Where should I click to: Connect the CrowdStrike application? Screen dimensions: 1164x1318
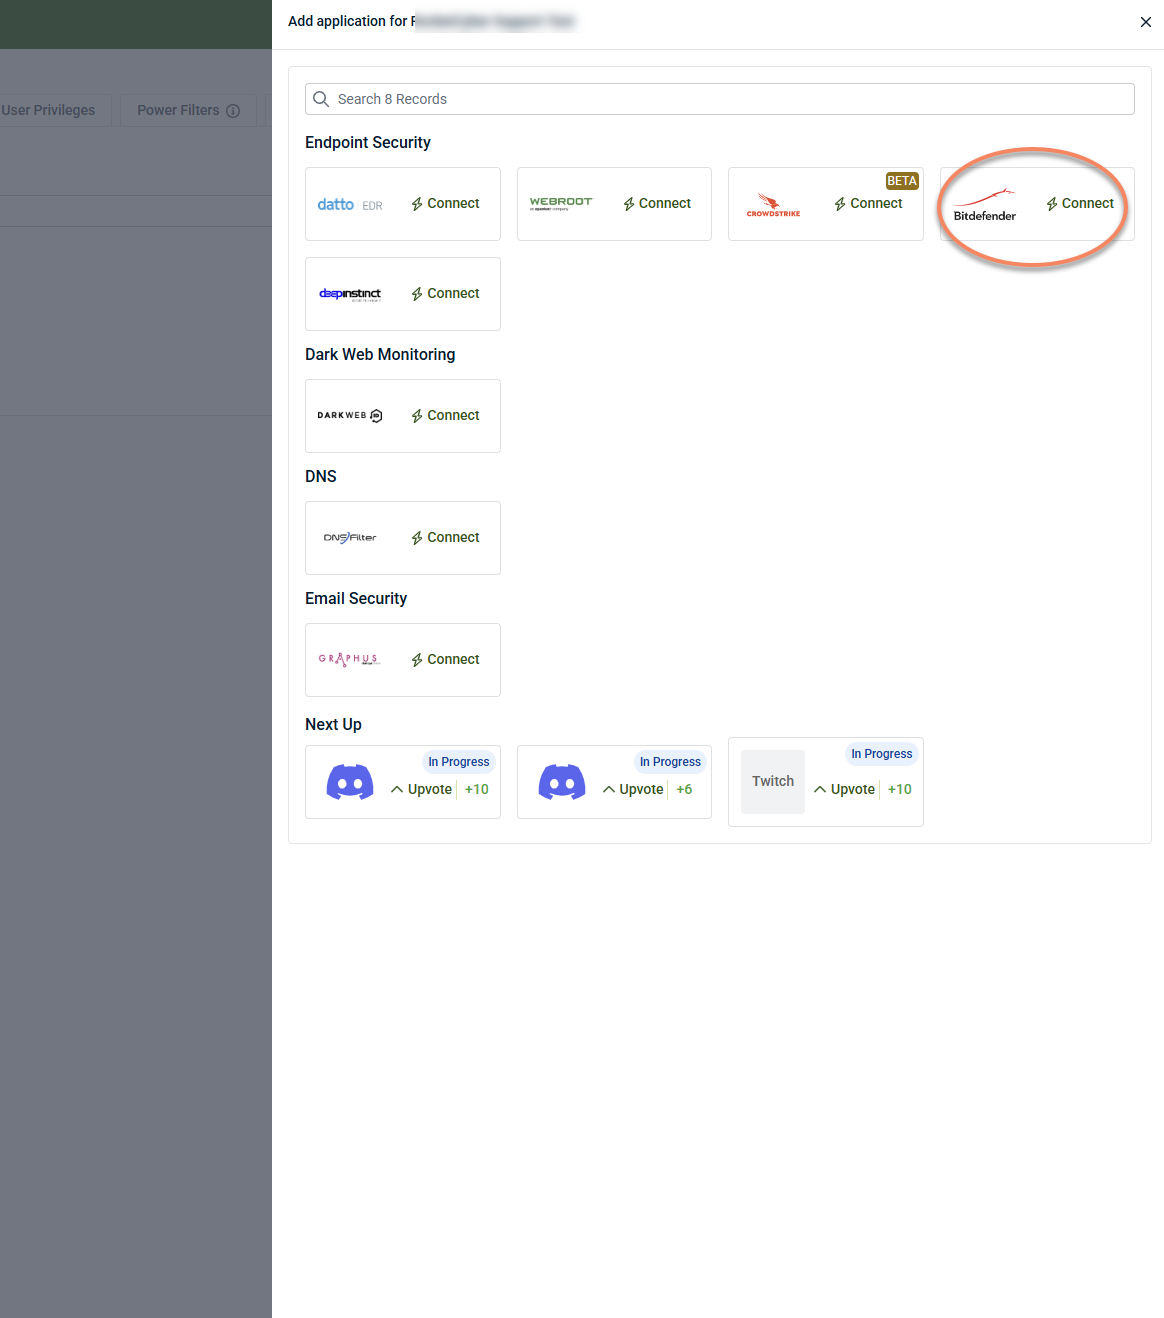coord(868,204)
